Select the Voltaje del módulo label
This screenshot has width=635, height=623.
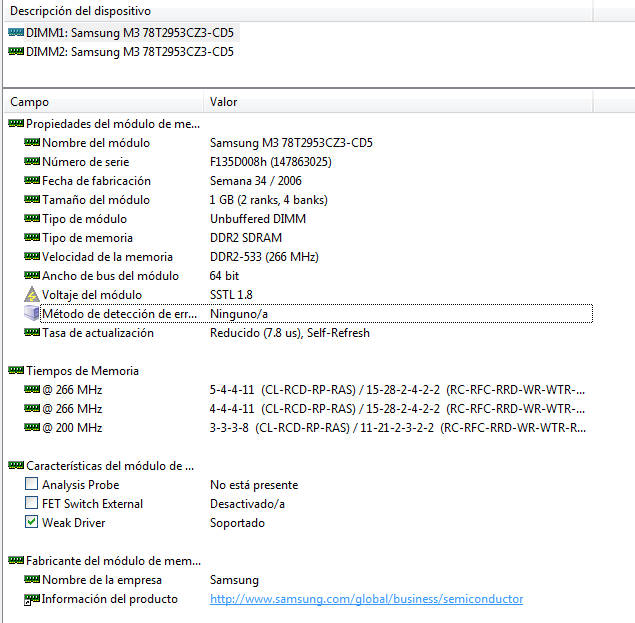tap(92, 295)
